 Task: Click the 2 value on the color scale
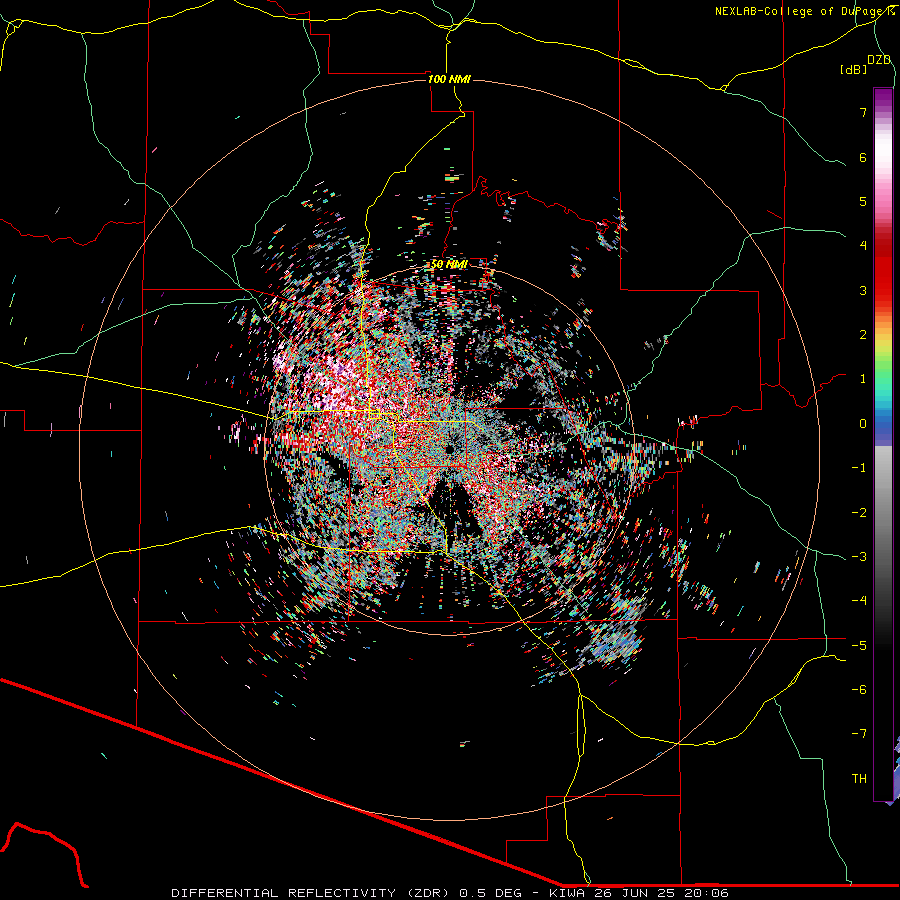(x=863, y=335)
